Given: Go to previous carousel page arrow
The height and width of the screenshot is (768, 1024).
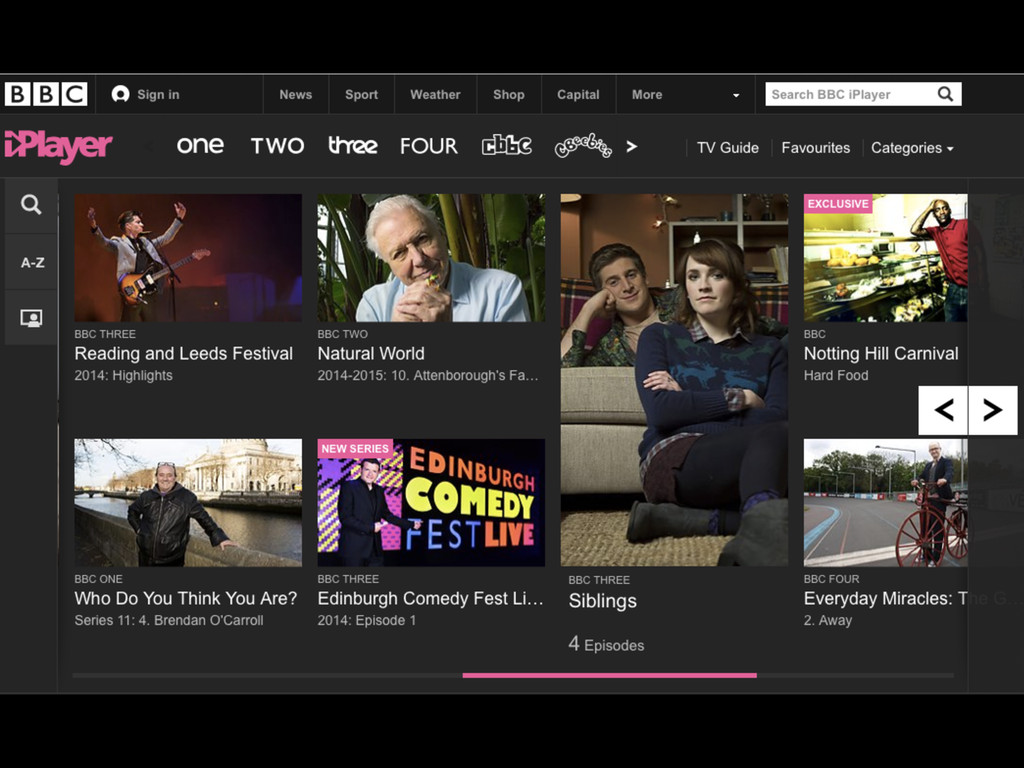Looking at the screenshot, I should 943,410.
